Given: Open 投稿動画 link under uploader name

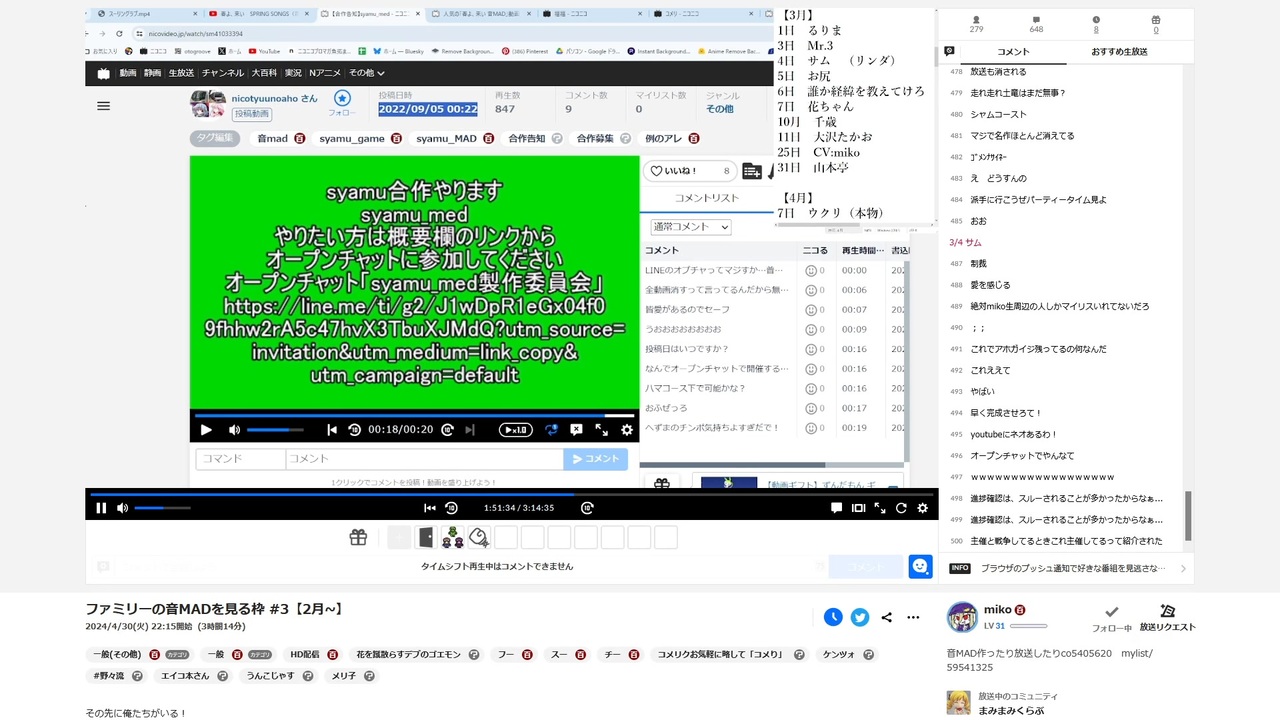Looking at the screenshot, I should 253,114.
